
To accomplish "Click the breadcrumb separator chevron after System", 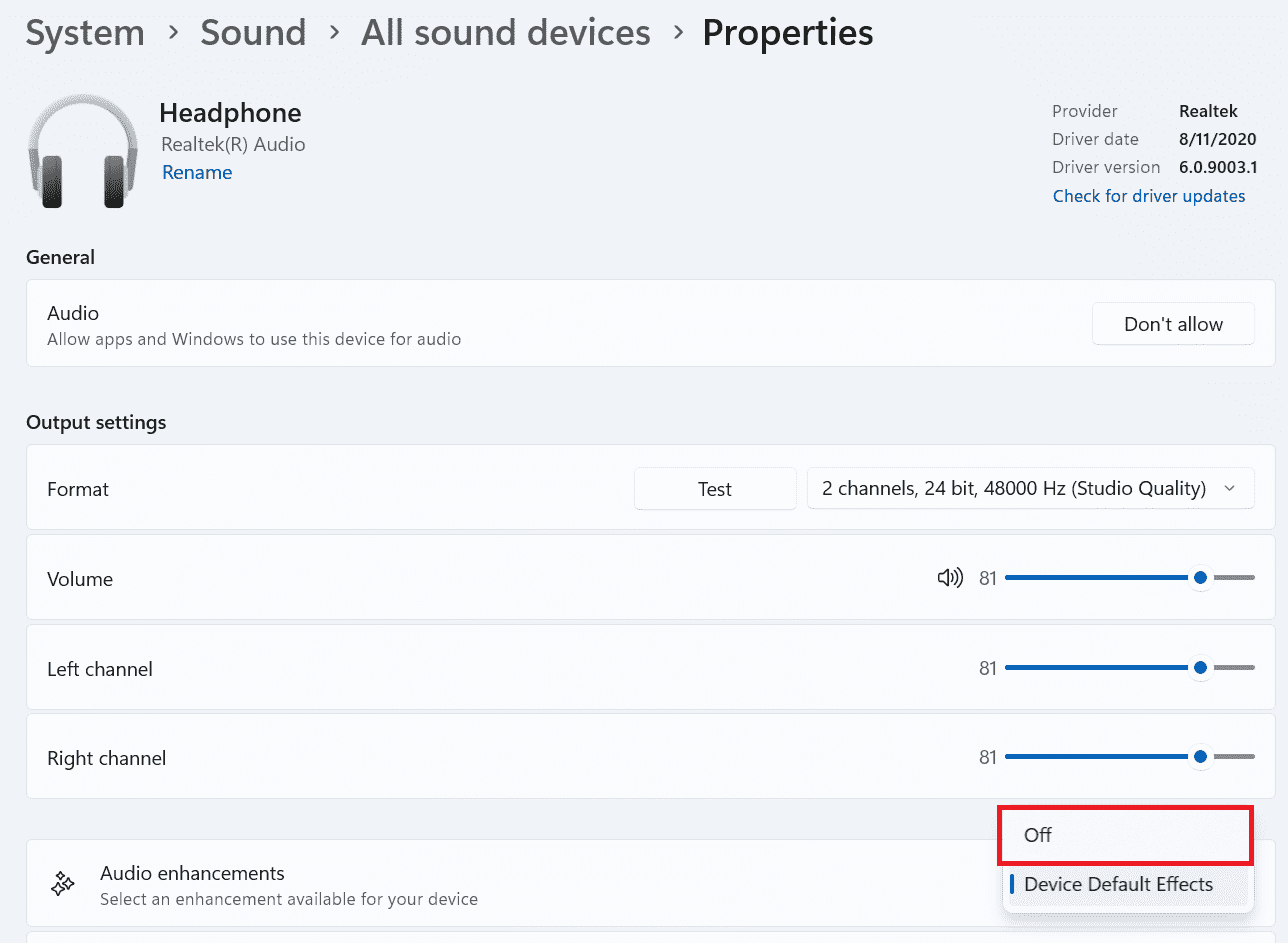I will click(172, 33).
